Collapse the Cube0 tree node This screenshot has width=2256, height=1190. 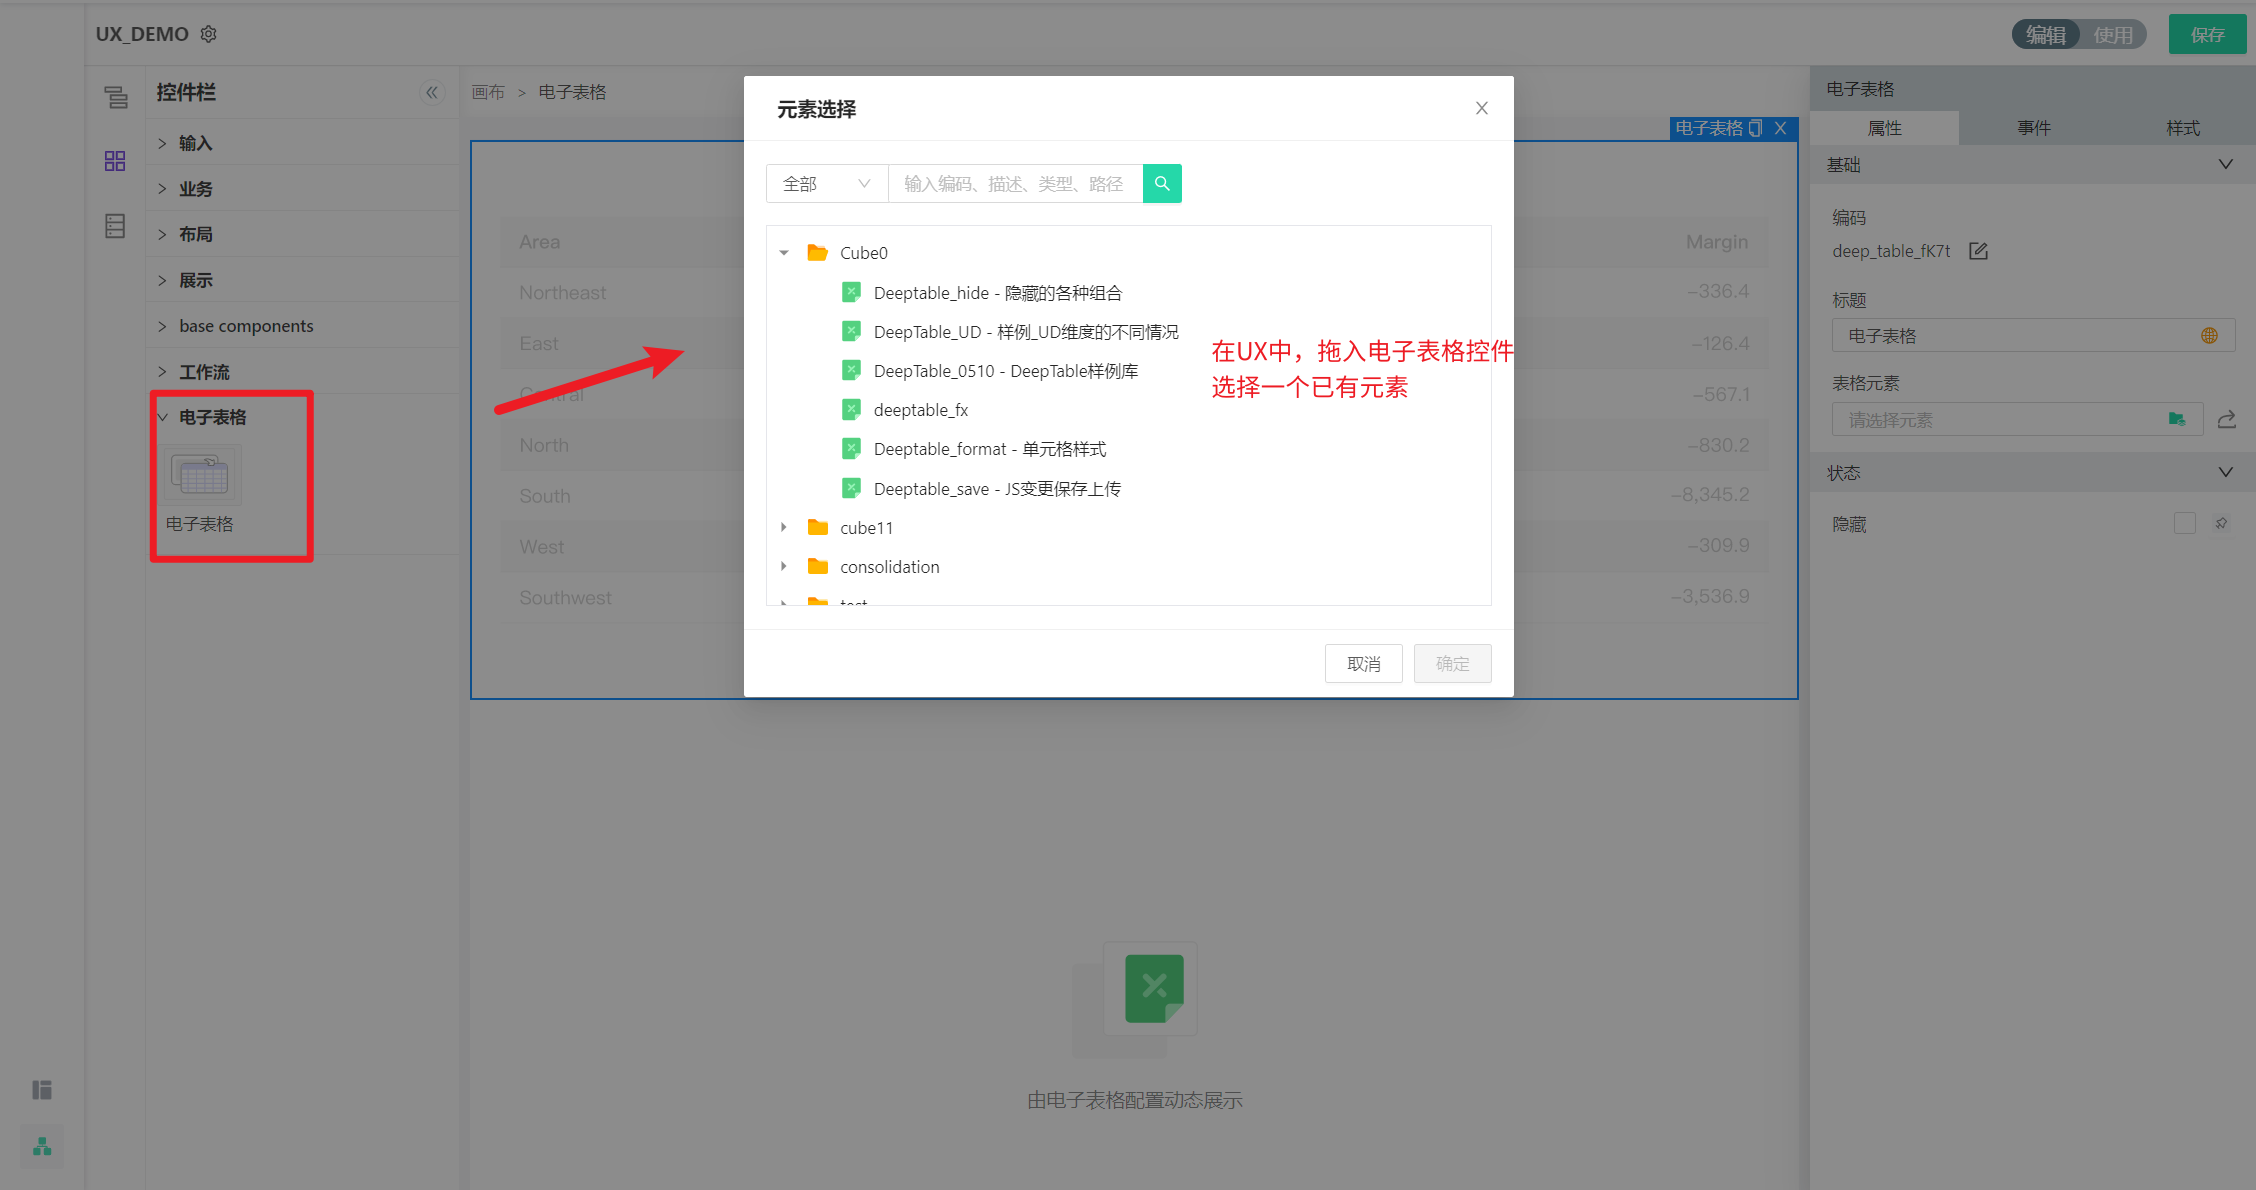(784, 253)
